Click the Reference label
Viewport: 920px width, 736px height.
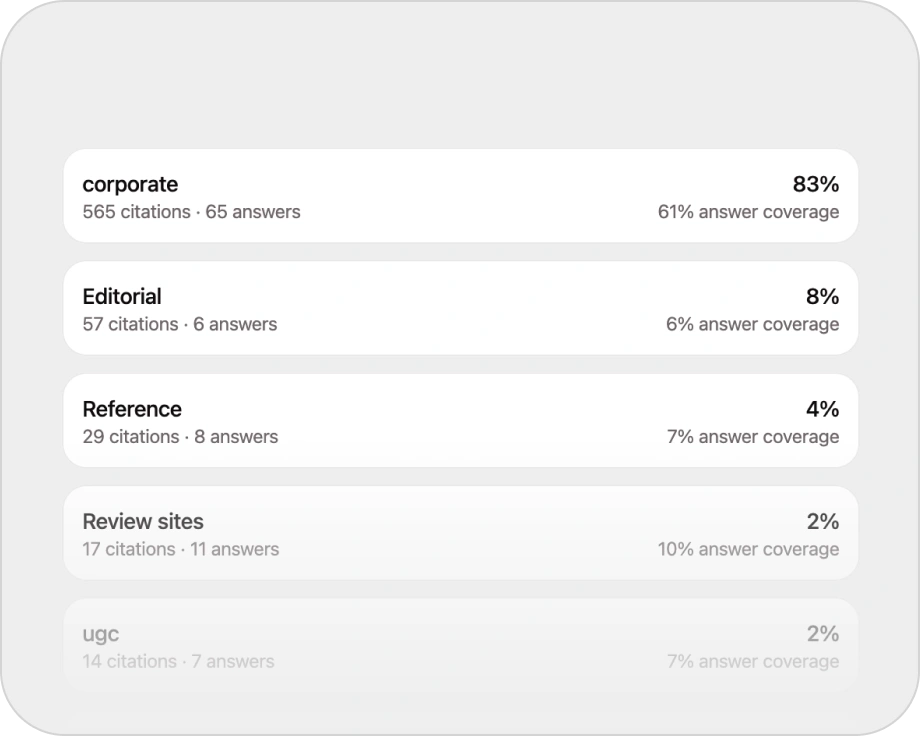[132, 408]
